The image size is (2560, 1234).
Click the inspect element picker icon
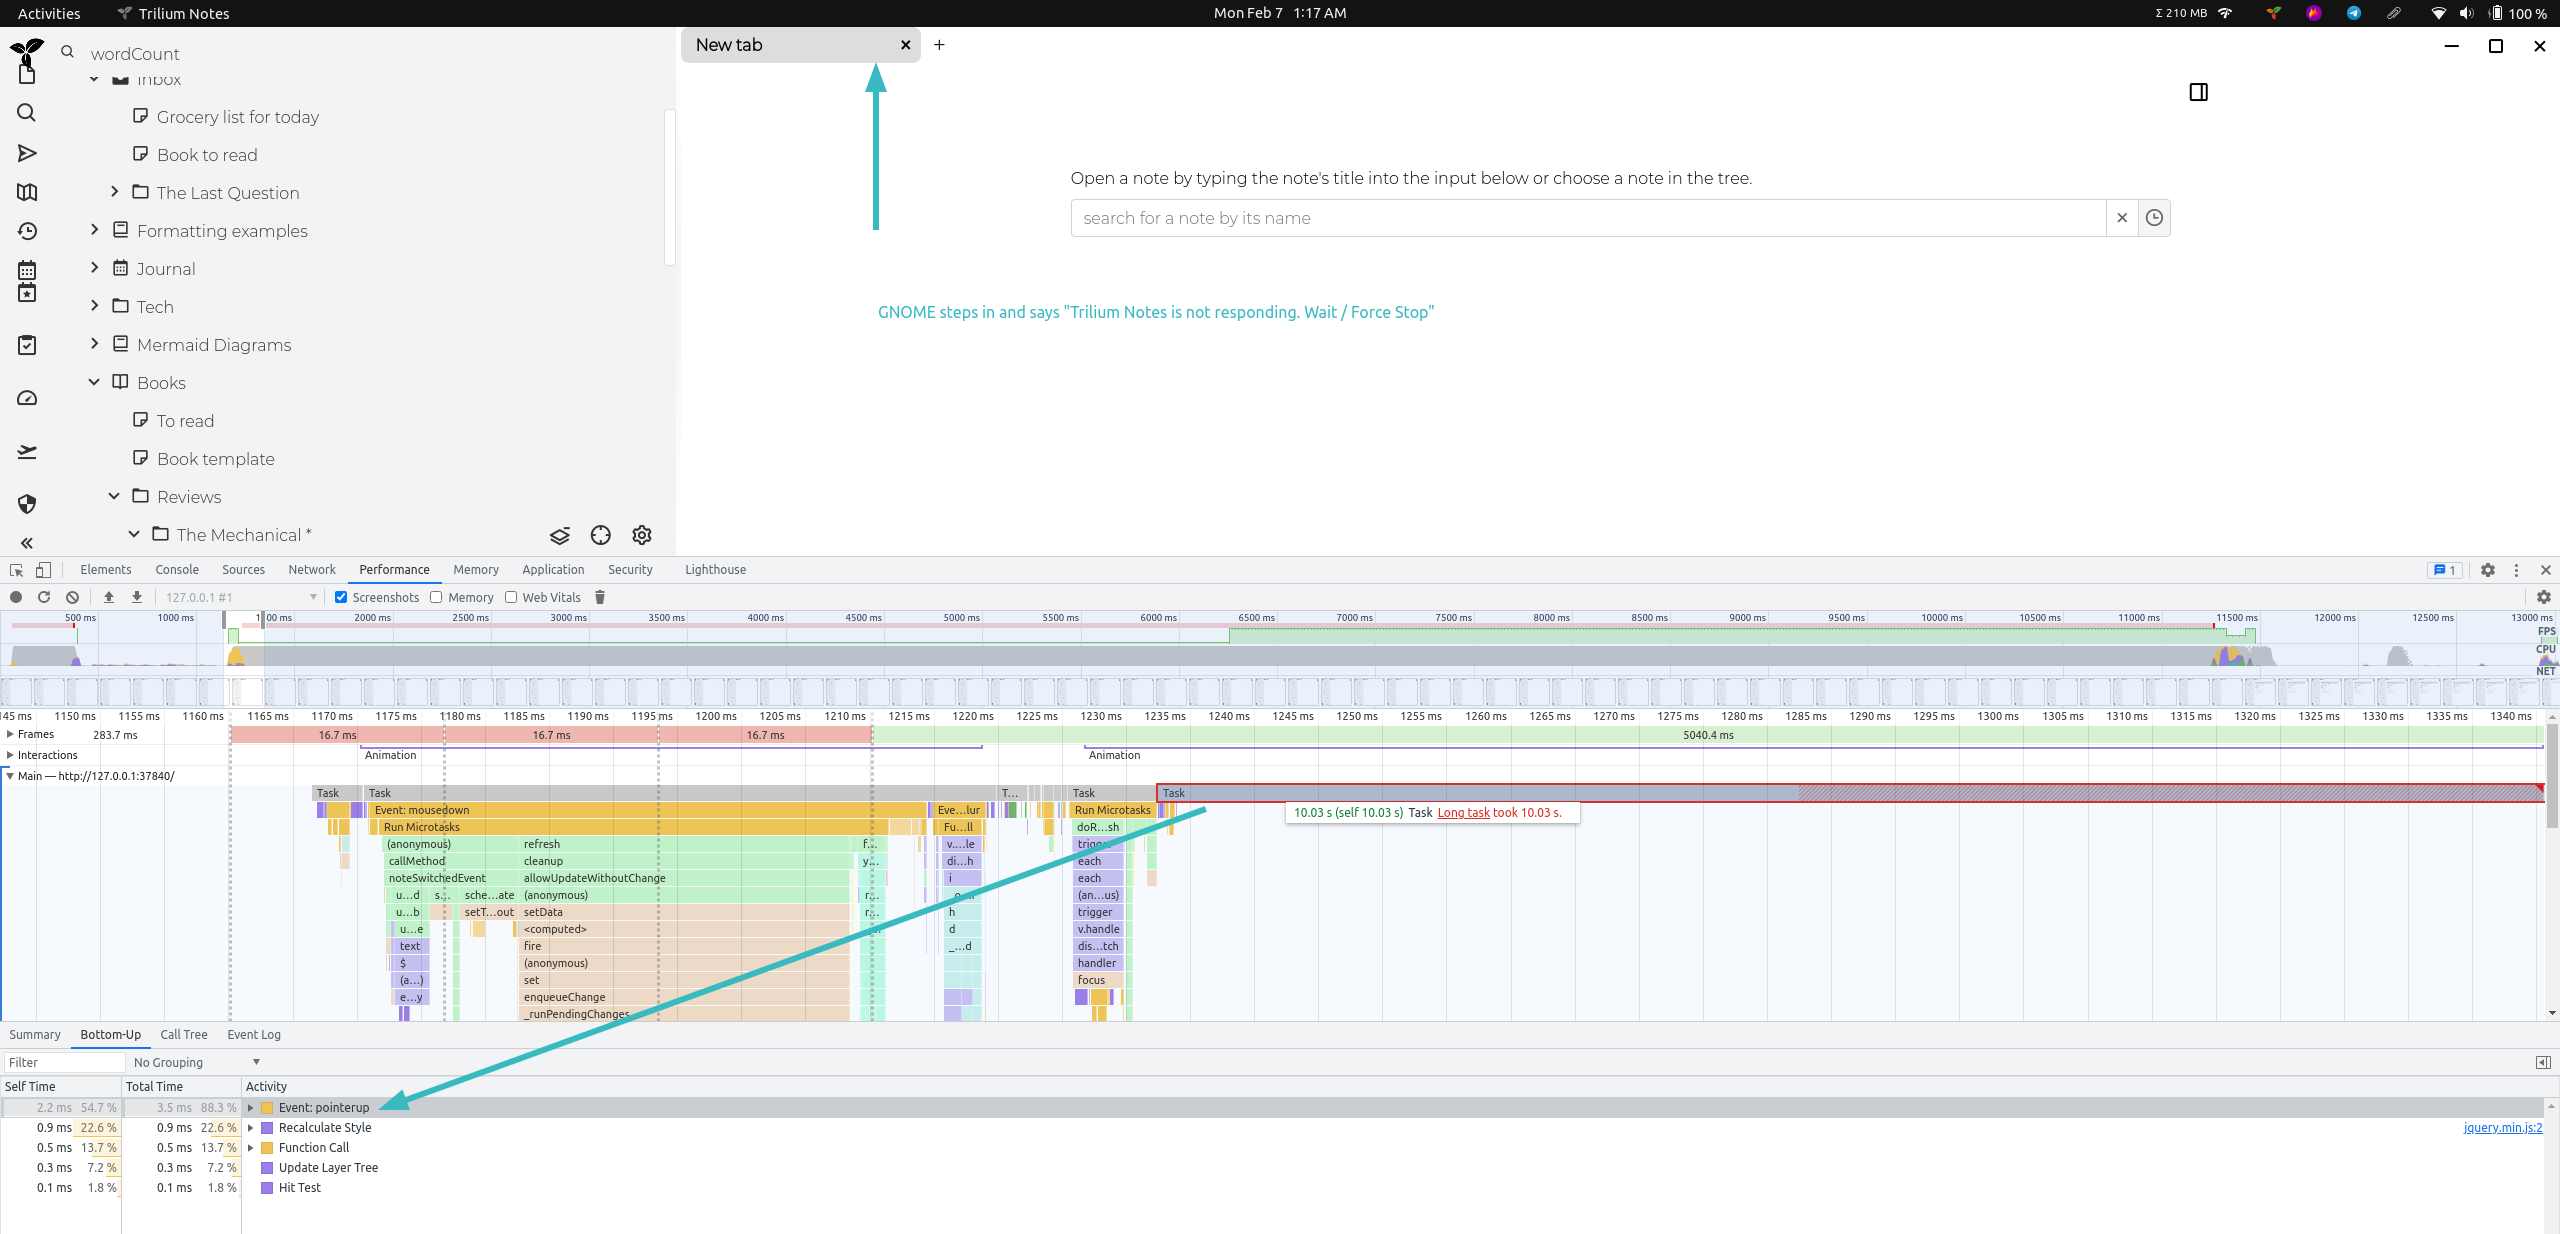click(x=17, y=570)
